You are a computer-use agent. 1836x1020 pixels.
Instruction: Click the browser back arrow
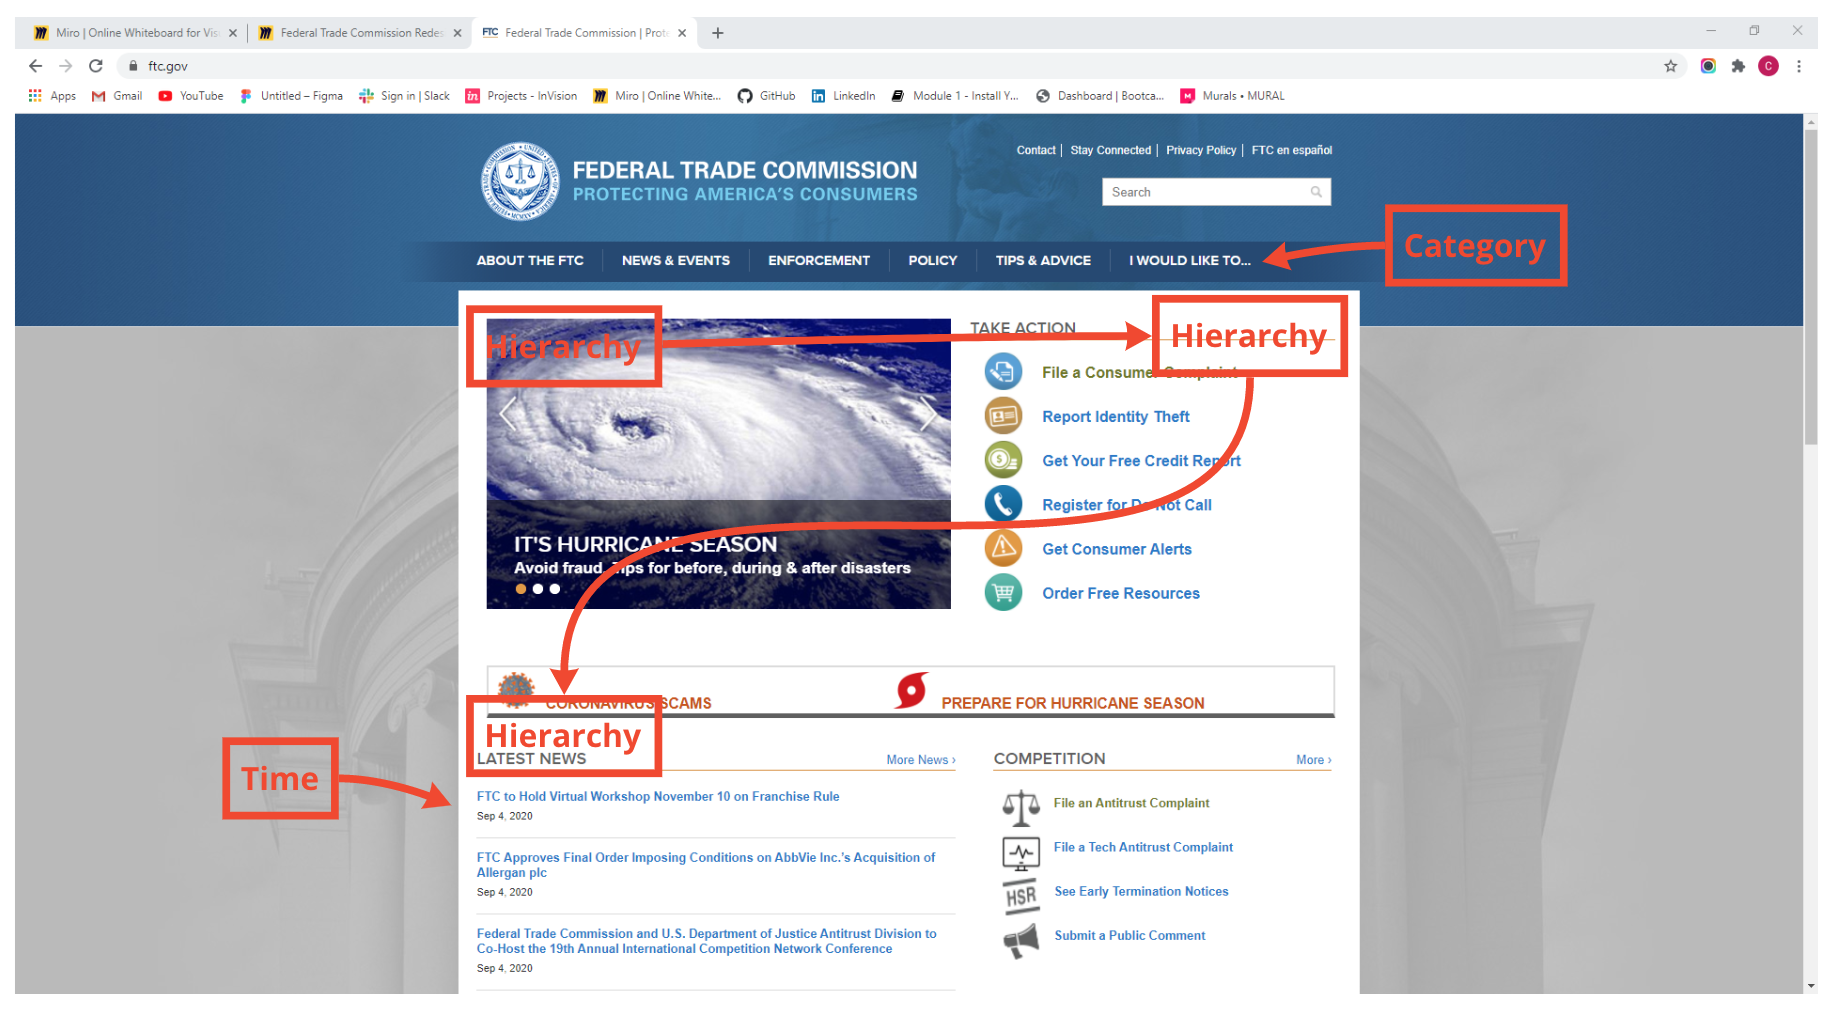coord(36,66)
